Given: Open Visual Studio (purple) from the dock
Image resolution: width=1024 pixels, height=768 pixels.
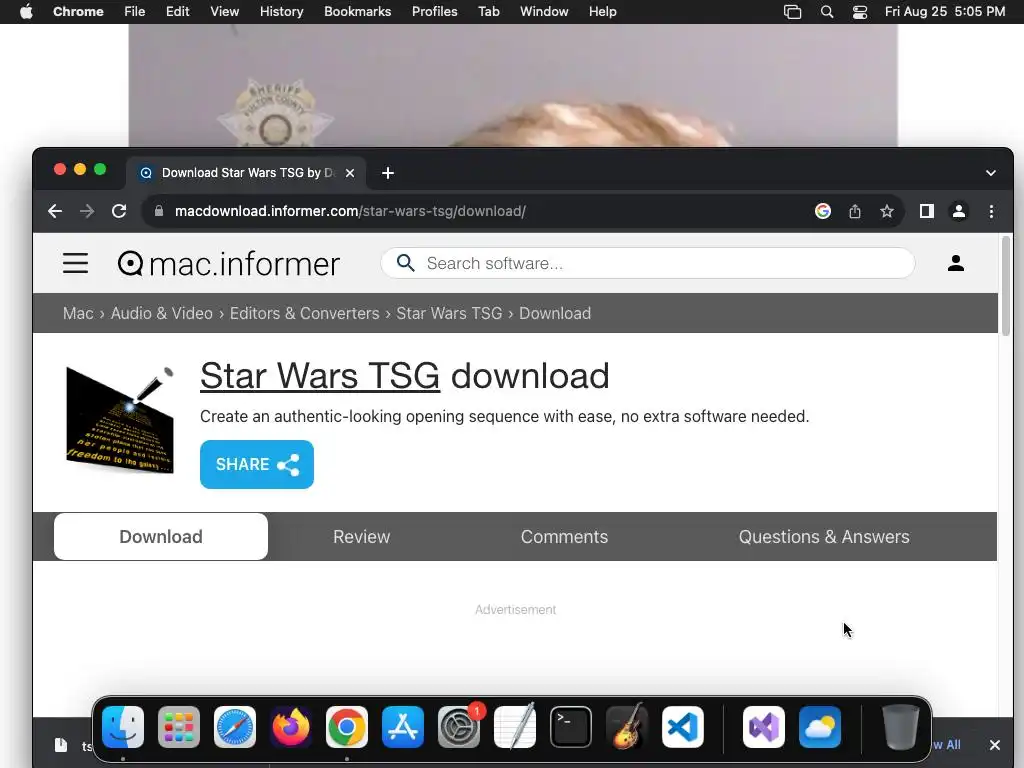Looking at the screenshot, I should pos(764,727).
